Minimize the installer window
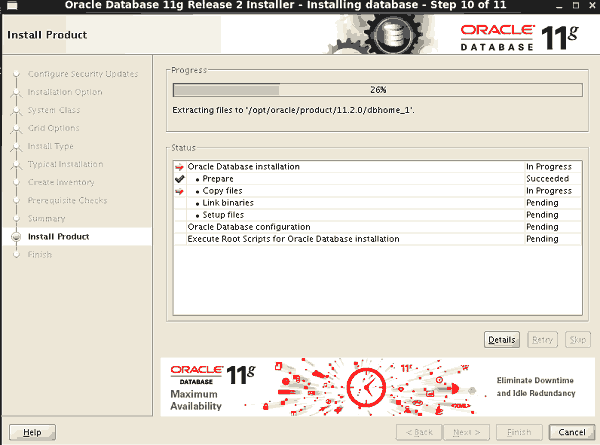The height and width of the screenshot is (445, 600). 559,5
